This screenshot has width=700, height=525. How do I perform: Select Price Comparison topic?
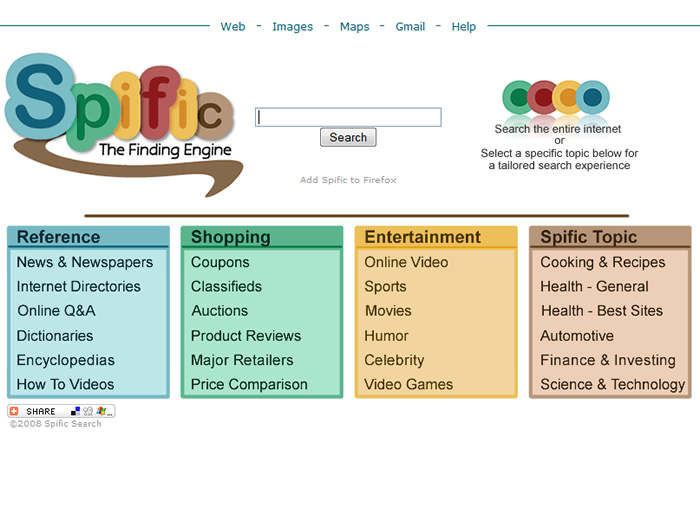pos(249,384)
